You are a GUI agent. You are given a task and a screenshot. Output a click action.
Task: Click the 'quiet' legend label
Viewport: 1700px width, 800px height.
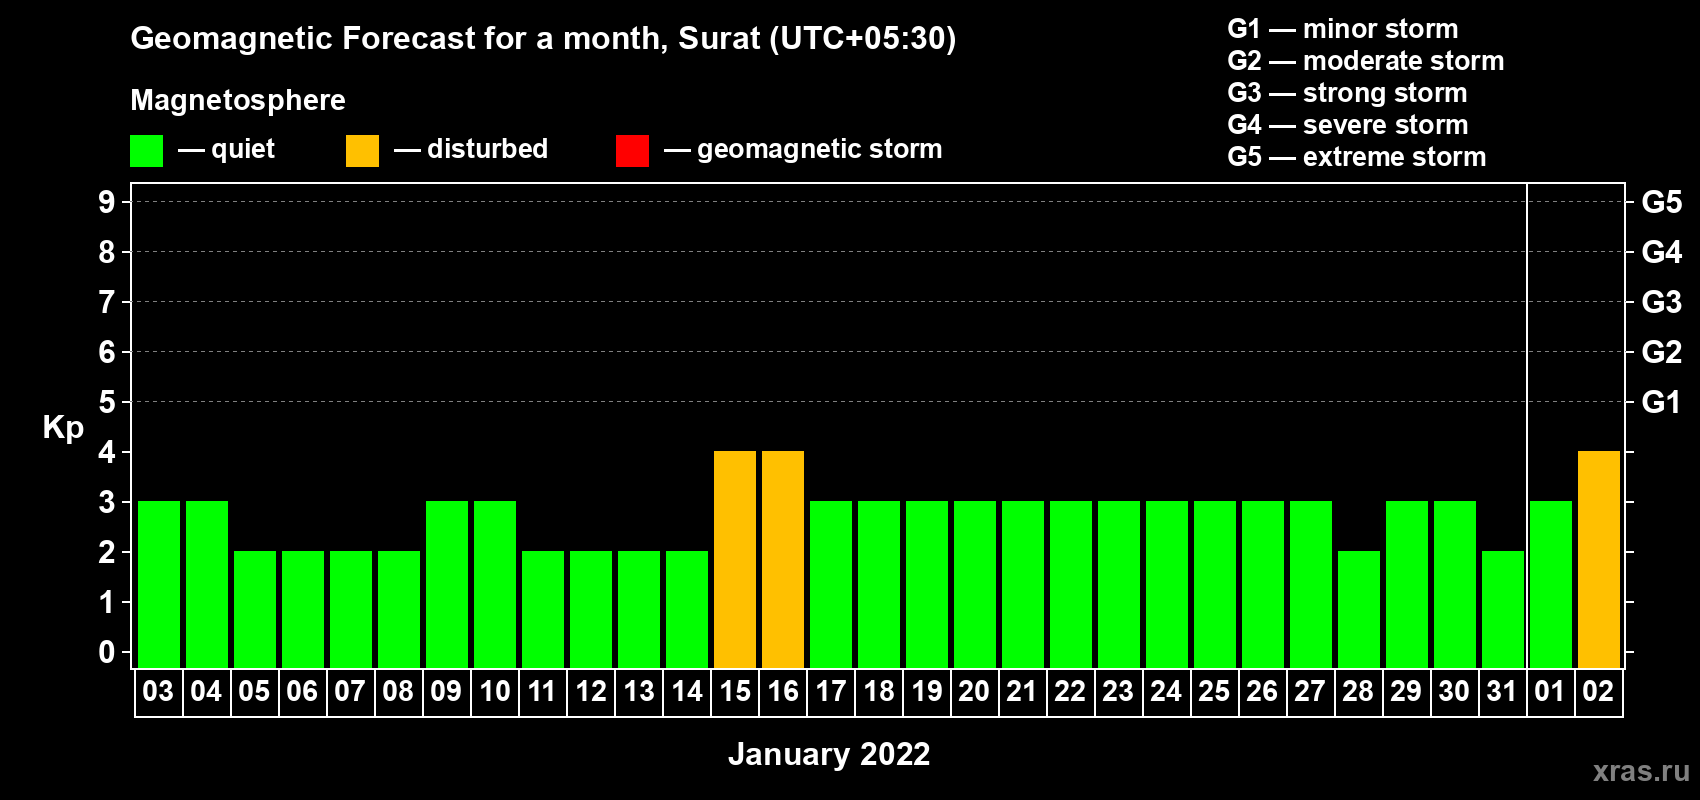(x=243, y=149)
